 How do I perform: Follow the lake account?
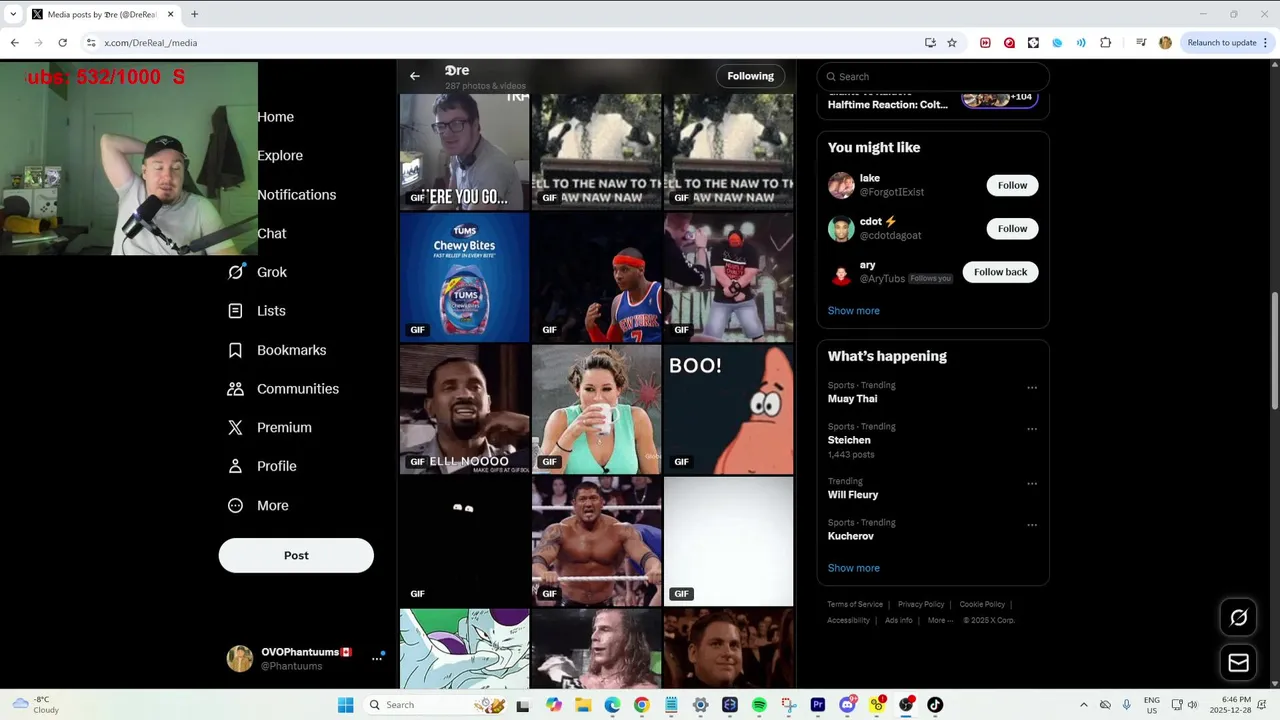1012,185
